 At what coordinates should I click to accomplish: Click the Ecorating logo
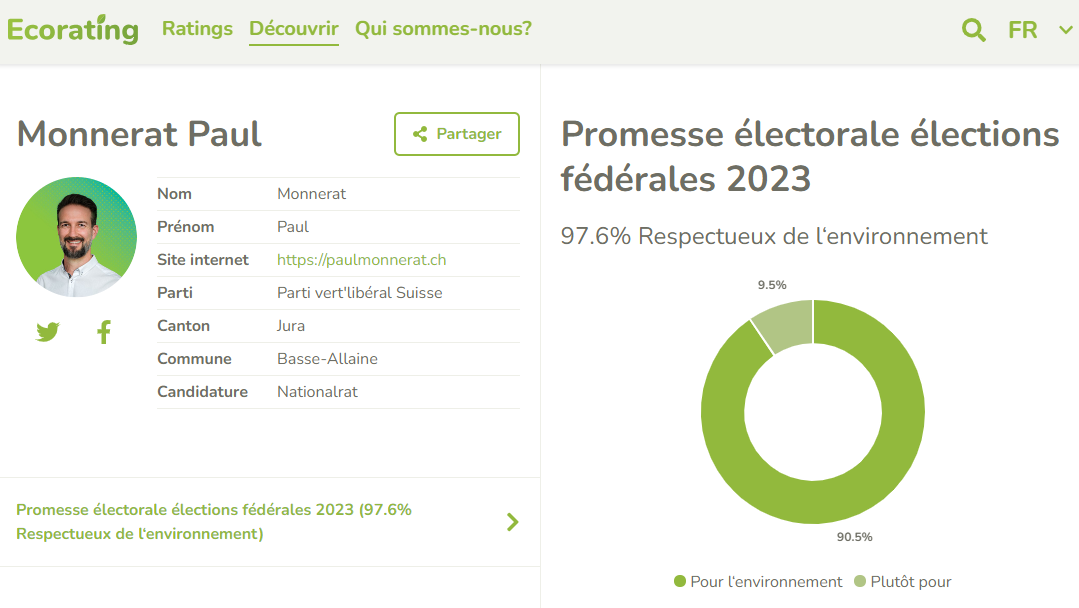point(72,29)
